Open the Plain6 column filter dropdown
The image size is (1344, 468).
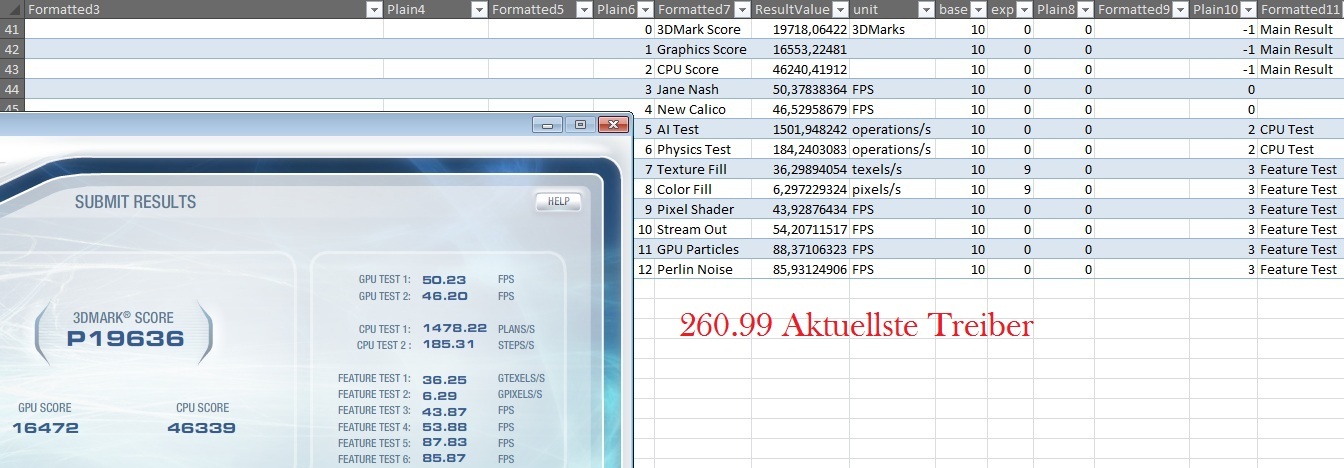coord(645,10)
